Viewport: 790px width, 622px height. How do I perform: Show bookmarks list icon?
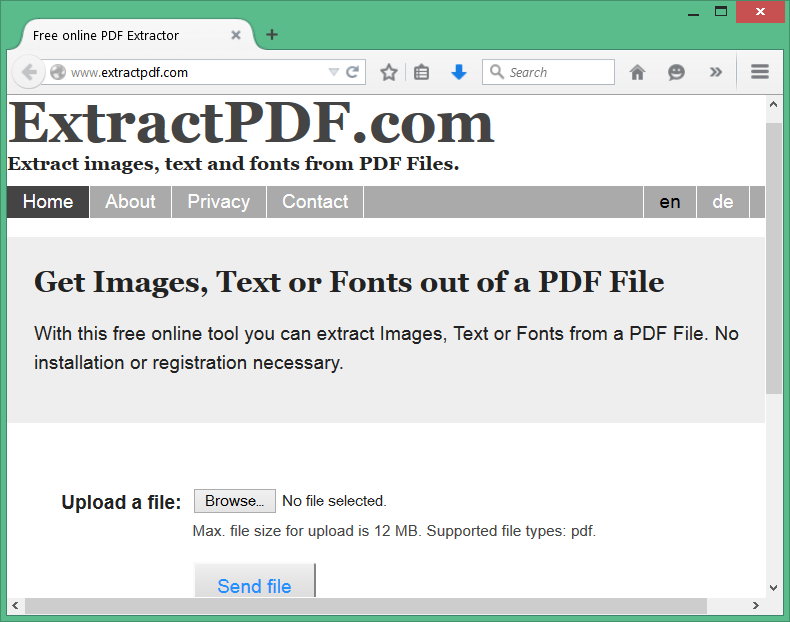point(421,73)
